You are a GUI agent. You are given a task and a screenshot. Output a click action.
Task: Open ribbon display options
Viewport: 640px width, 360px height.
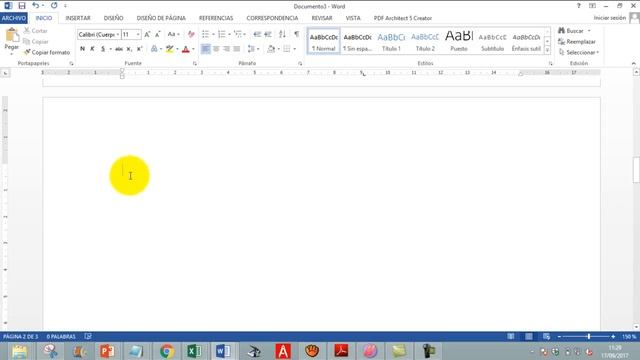(x=592, y=6)
